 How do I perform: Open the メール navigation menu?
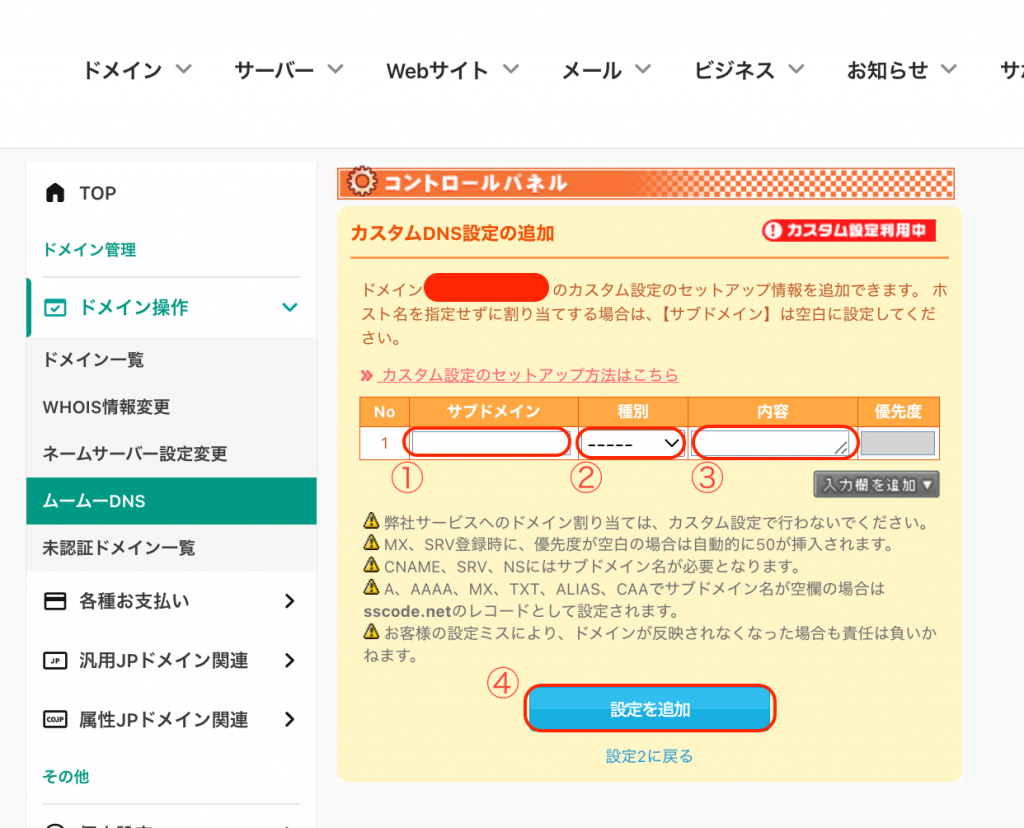click(606, 70)
